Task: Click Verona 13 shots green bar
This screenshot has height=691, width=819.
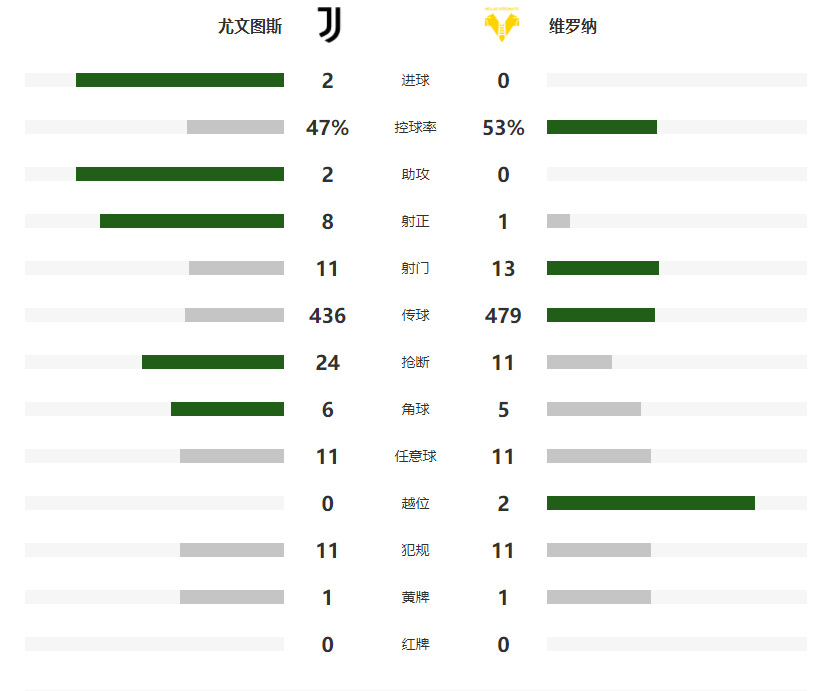Action: [603, 268]
